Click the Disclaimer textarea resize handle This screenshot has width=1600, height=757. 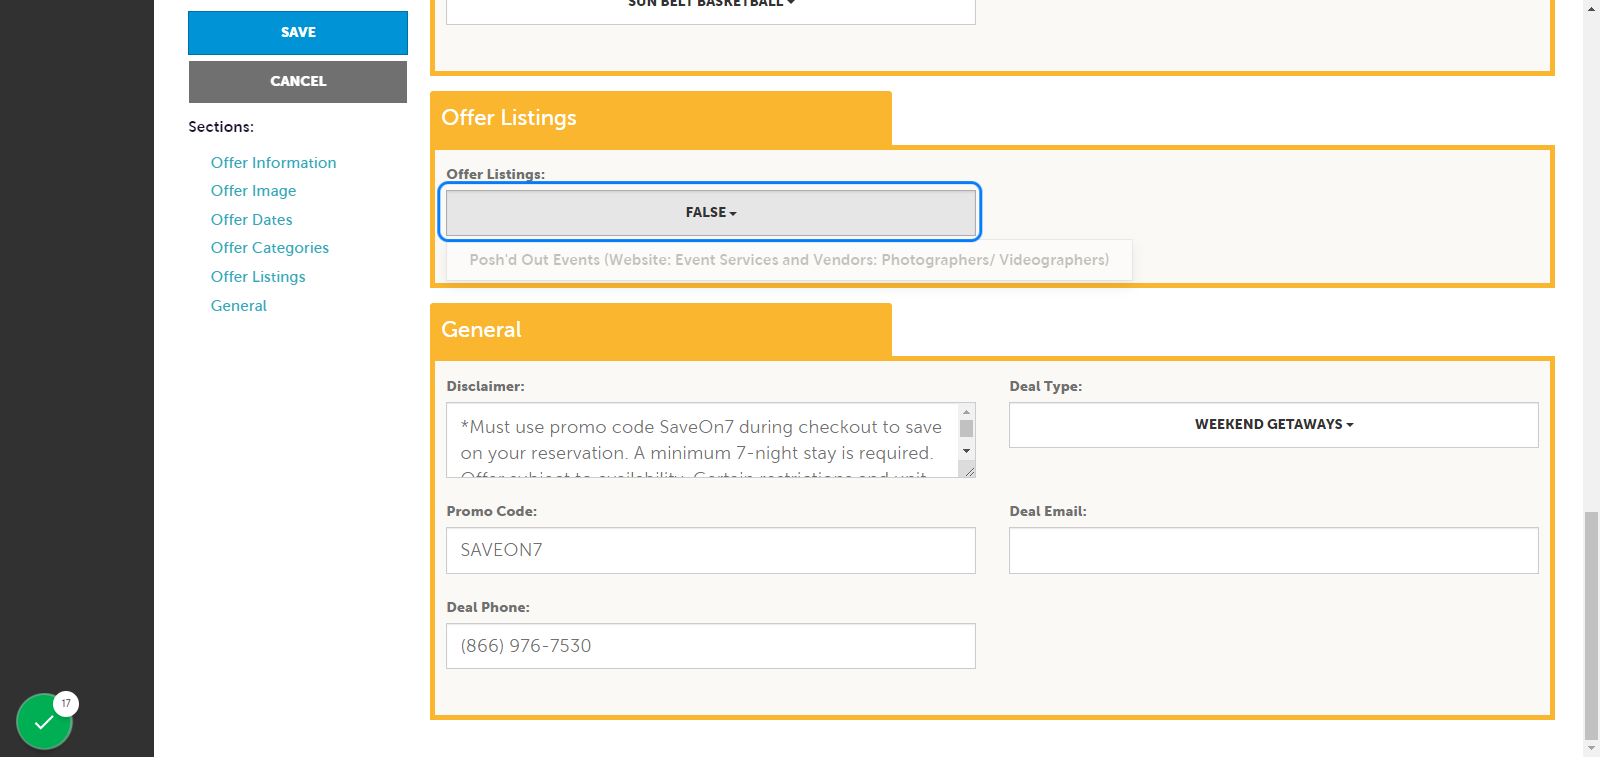coord(968,470)
